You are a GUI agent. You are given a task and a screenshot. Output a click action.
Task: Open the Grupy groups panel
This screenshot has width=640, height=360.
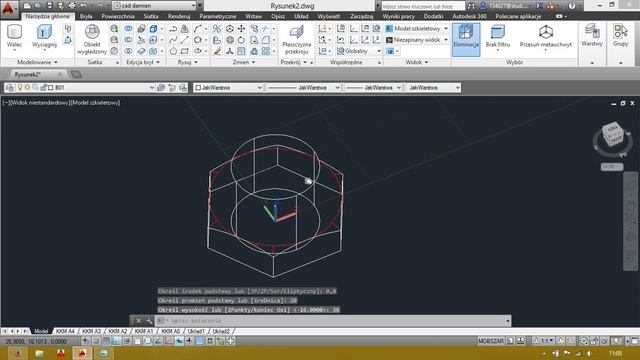coord(620,36)
